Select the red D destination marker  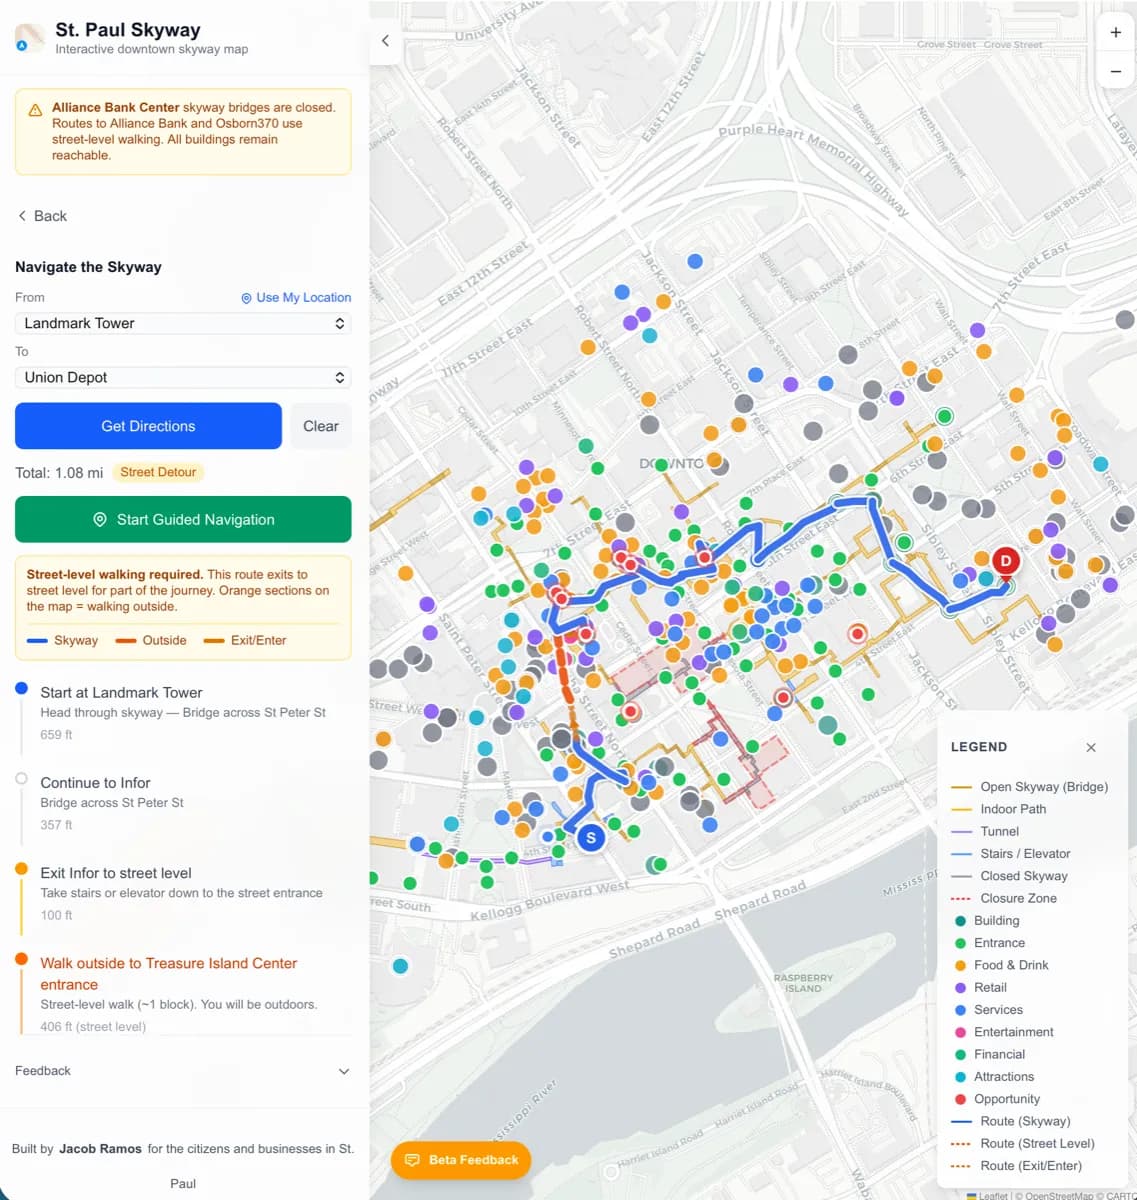coord(1005,561)
